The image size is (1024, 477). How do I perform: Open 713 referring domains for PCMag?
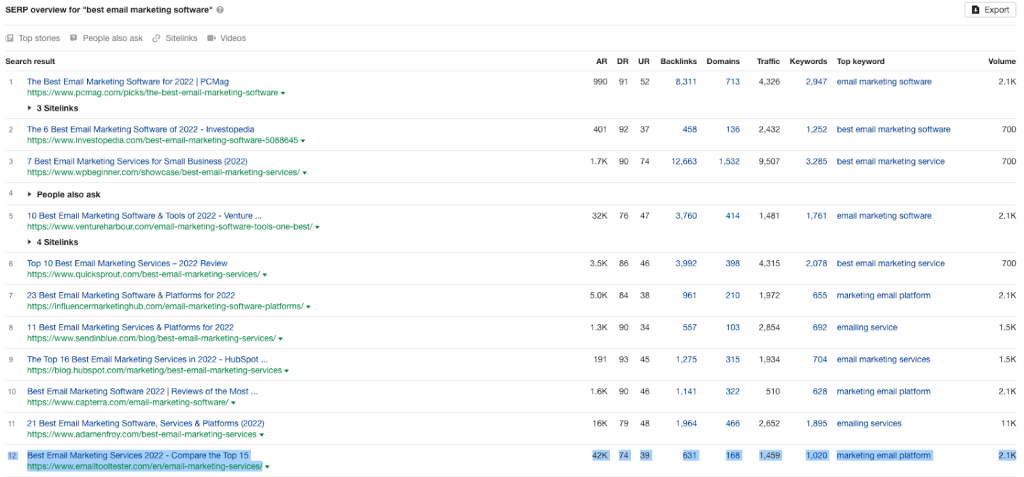(x=733, y=82)
